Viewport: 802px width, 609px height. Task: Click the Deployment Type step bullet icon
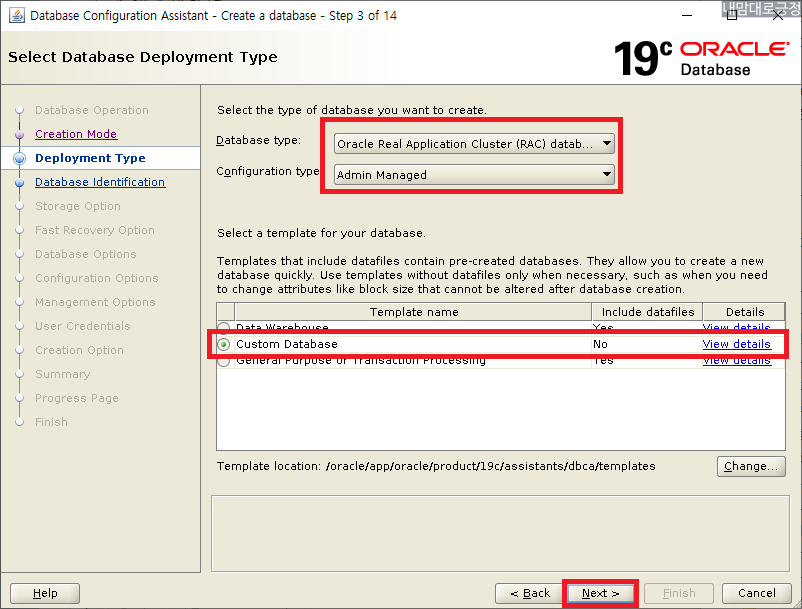point(19,159)
